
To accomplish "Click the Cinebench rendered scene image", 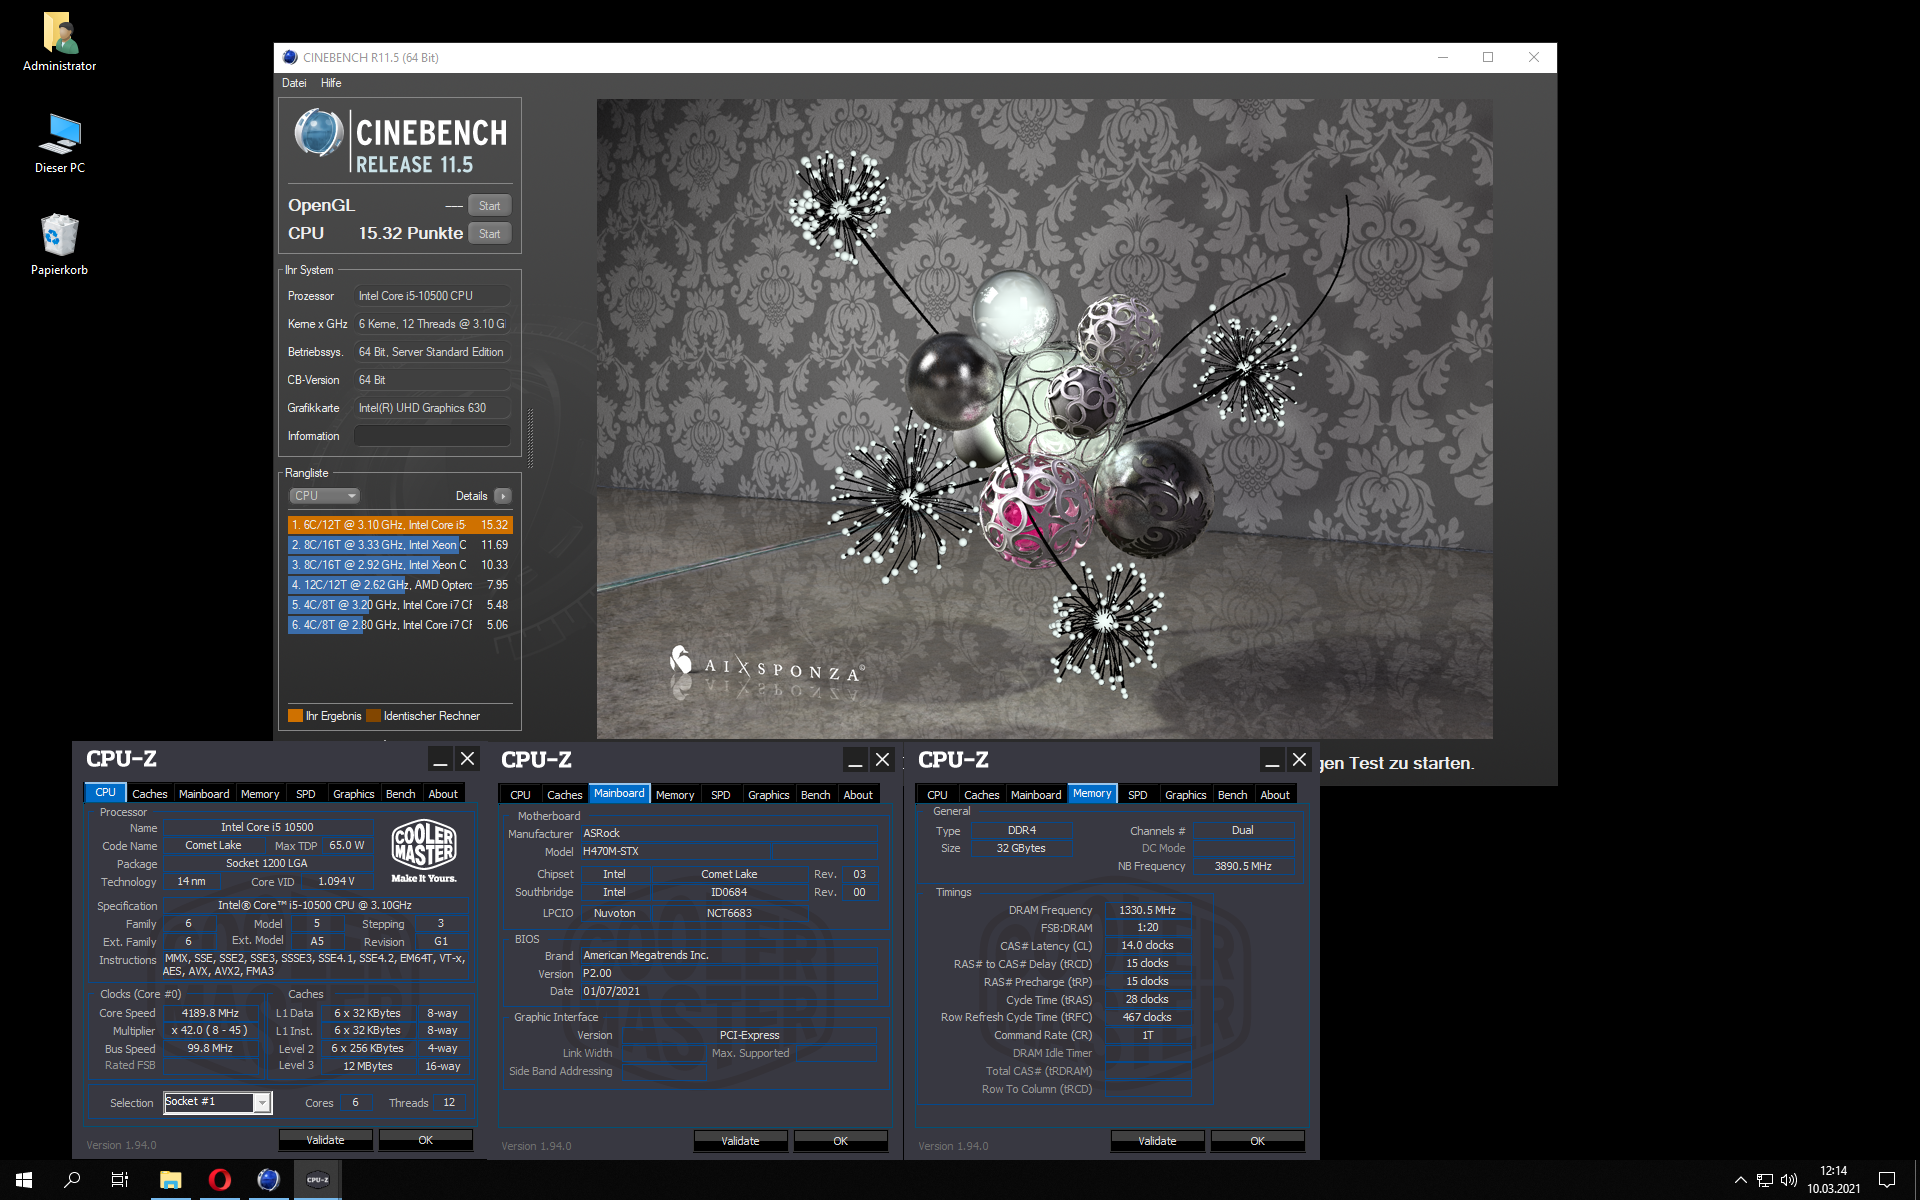I will [x=1045, y=418].
